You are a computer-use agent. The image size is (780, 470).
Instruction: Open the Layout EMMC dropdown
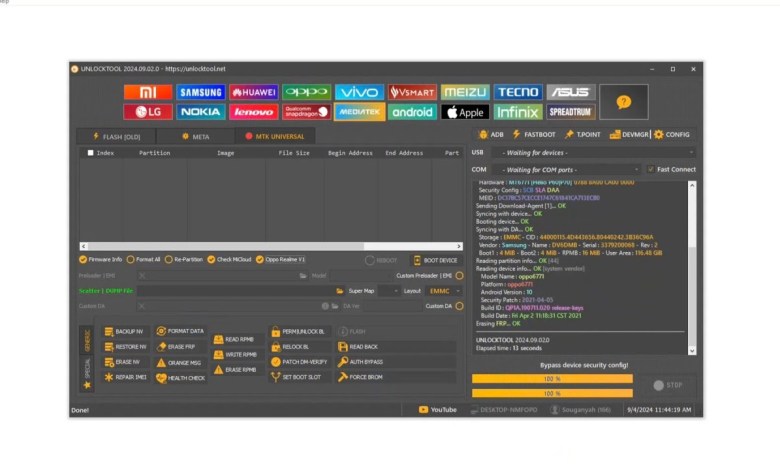point(444,291)
